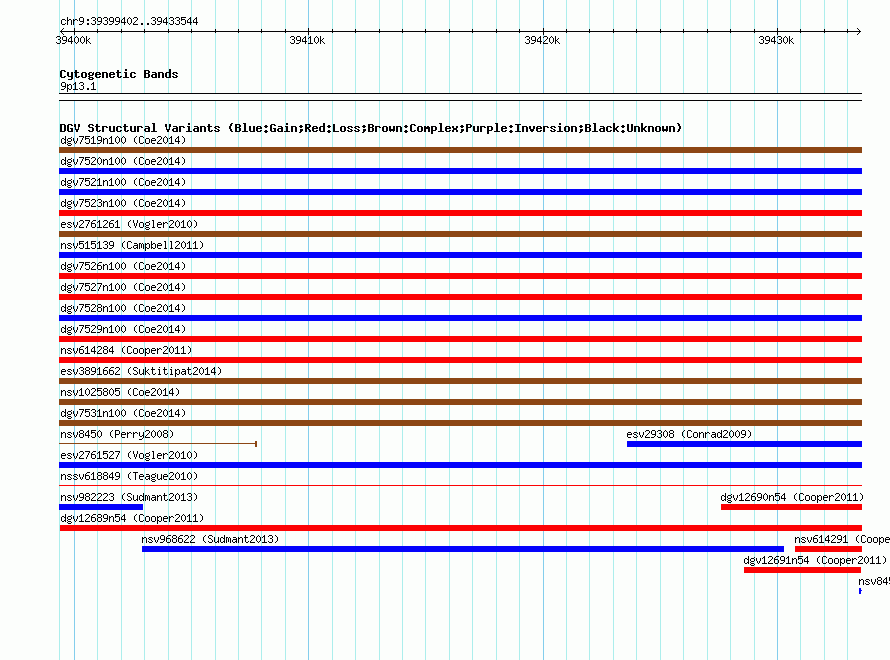The width and height of the screenshot is (890, 660).
Task: Click the red loss bar under dgv7523n100
Action: click(460, 213)
